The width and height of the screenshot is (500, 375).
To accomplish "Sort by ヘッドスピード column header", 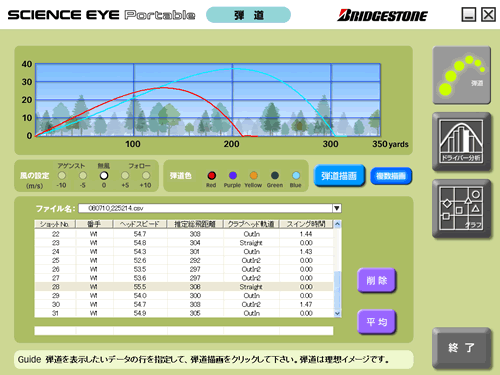I will (x=140, y=224).
